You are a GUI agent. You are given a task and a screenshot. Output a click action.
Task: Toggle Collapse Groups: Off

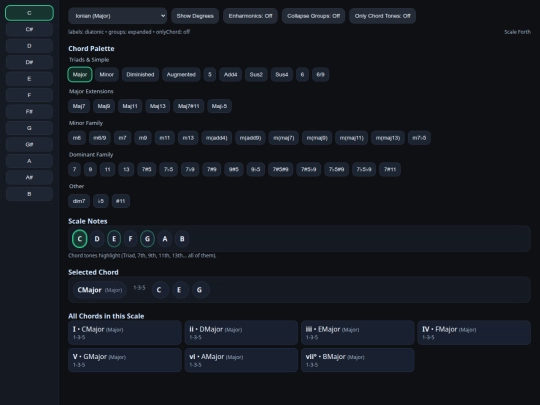(313, 16)
